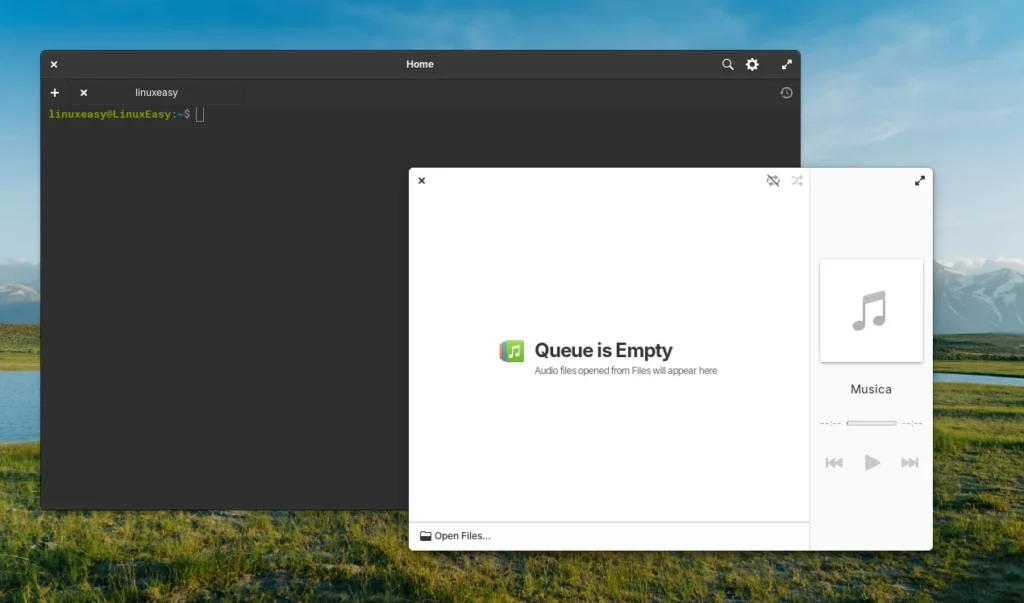Image resolution: width=1024 pixels, height=603 pixels.
Task: Click the Queue is Empty music note icon
Action: (x=511, y=351)
